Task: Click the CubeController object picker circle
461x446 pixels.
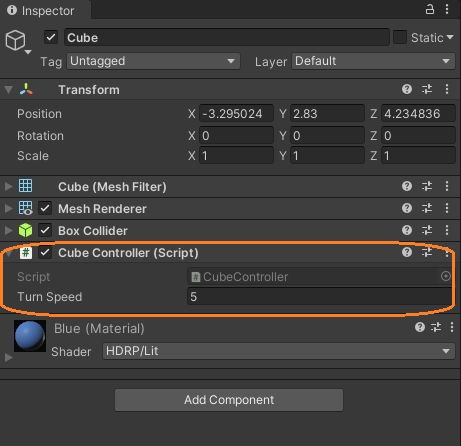Action: [446, 276]
